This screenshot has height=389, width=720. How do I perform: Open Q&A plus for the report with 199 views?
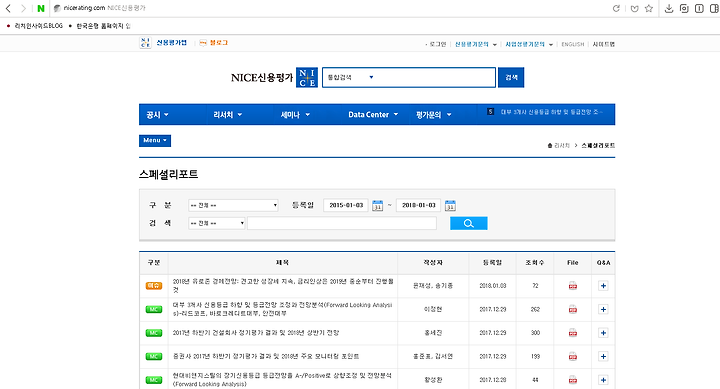pyautogui.click(x=603, y=356)
